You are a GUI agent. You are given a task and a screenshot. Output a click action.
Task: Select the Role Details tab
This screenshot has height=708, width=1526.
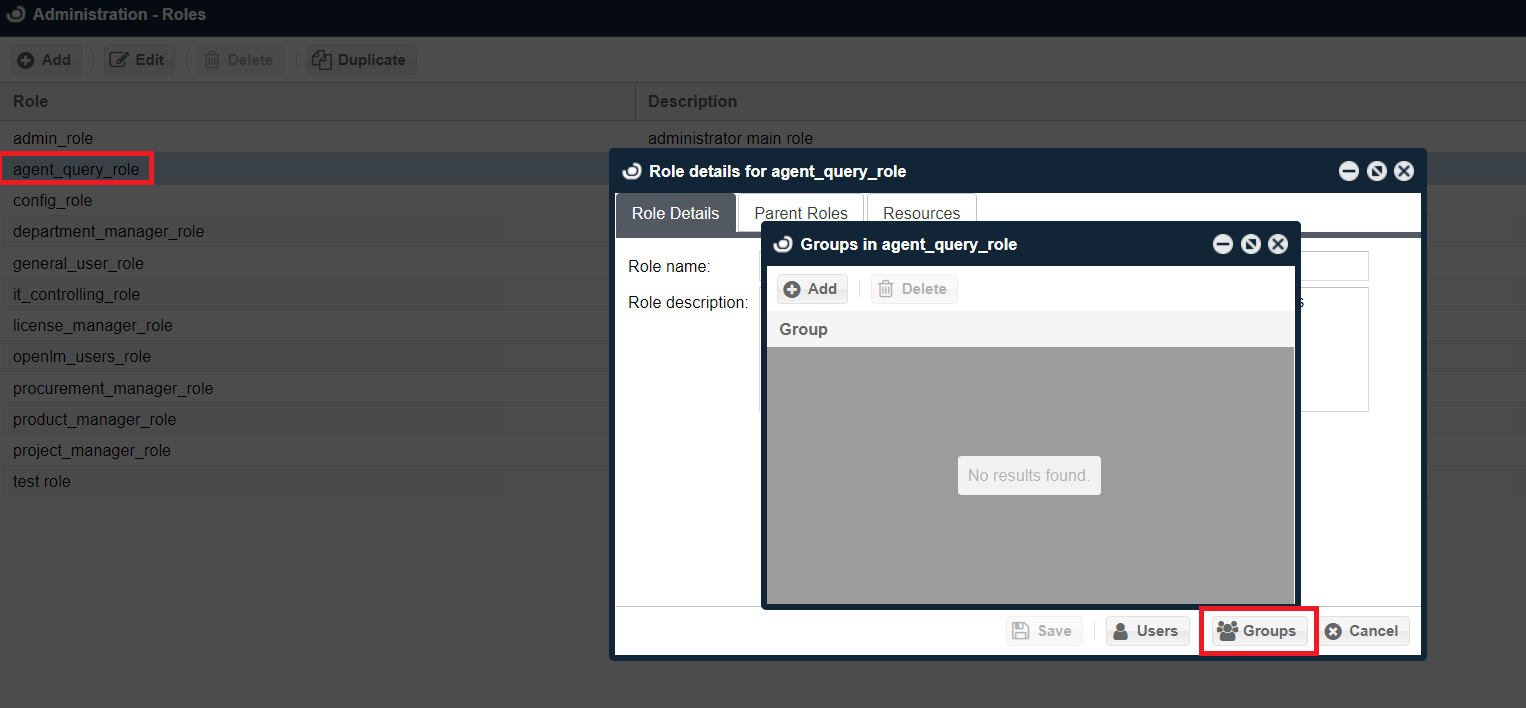pos(675,213)
